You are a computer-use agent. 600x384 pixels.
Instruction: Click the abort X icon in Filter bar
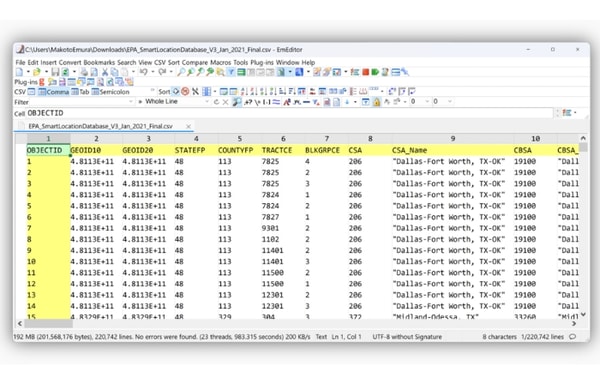tap(225, 102)
